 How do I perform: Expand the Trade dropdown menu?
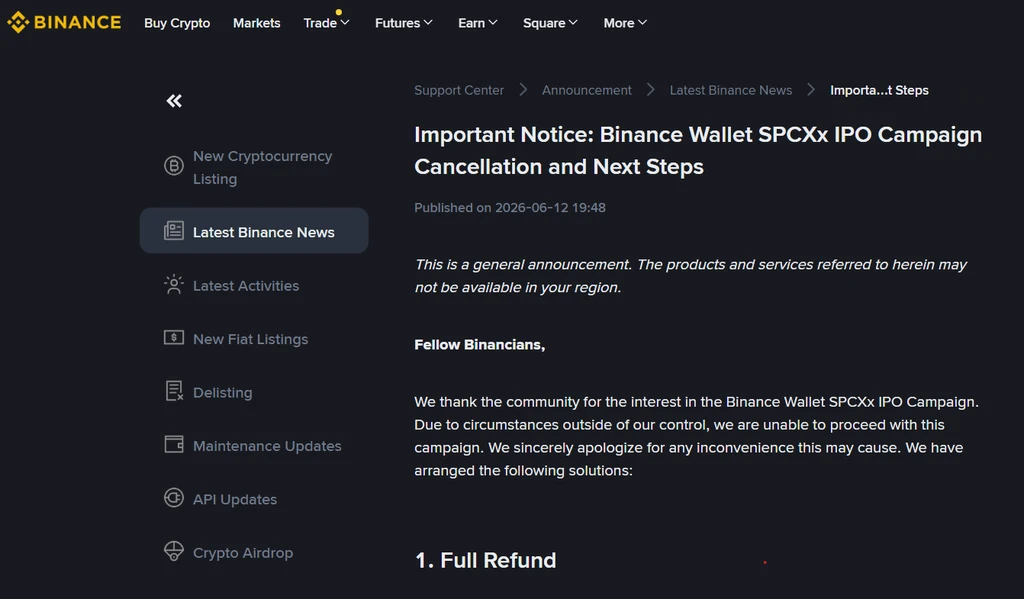point(327,23)
